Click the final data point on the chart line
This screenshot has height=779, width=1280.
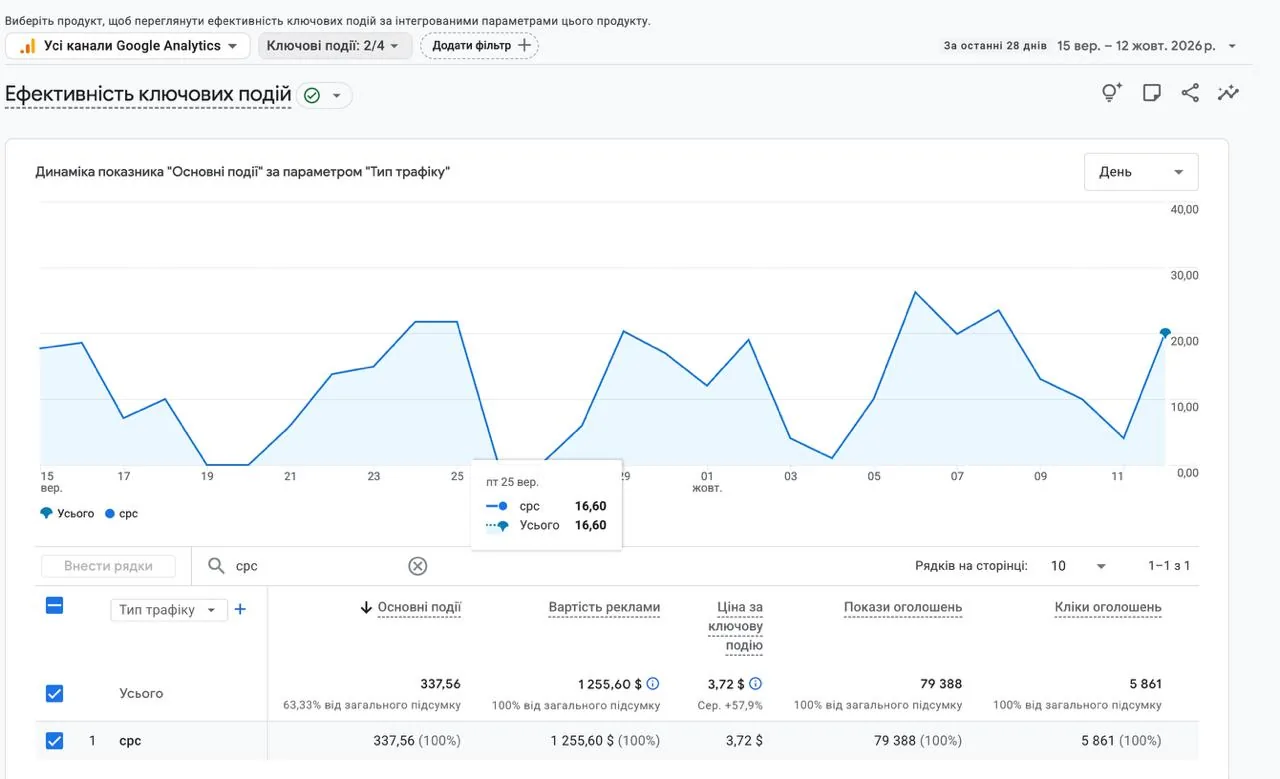(1165, 333)
